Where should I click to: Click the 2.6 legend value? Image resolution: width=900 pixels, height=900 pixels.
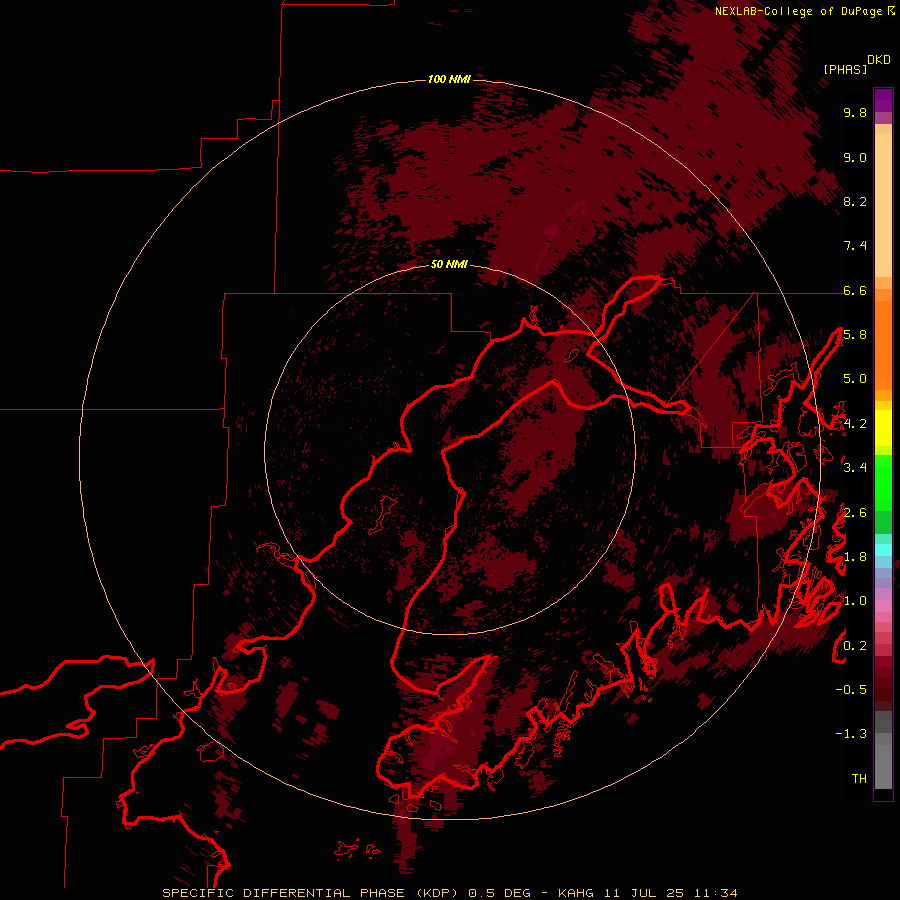[x=855, y=512]
